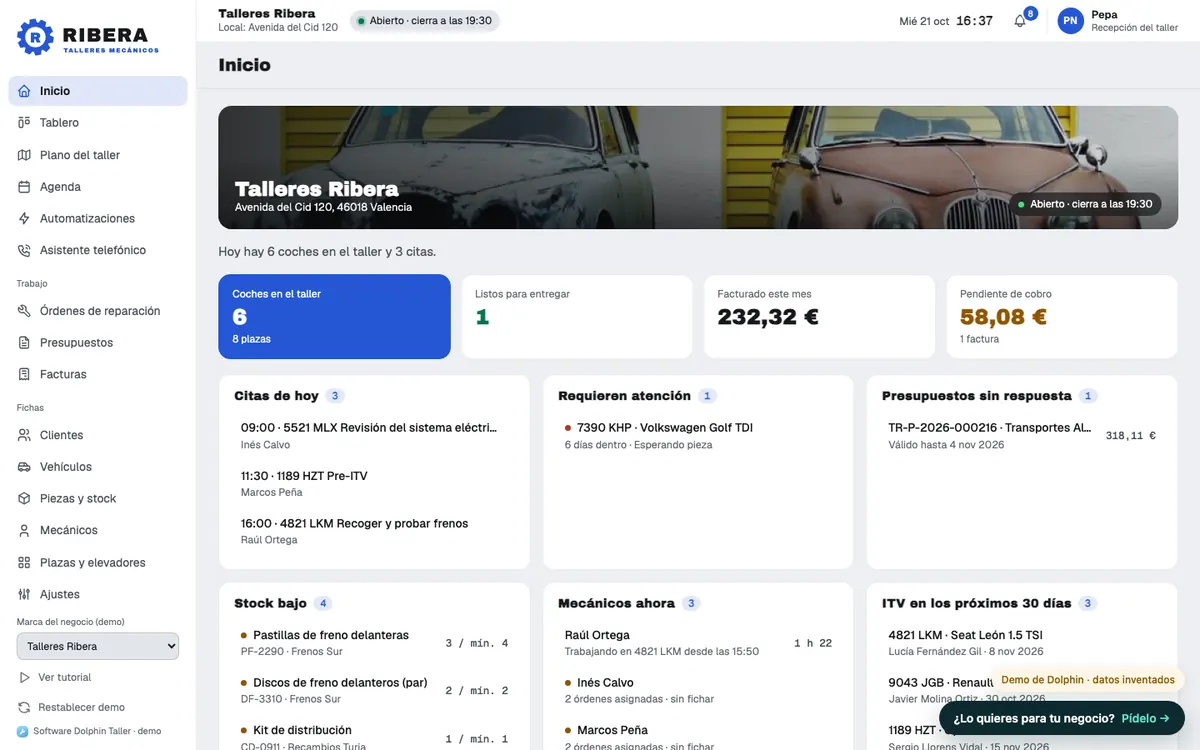Click Discos de freno delanteros (par) row
The image size is (1200, 750).
[x=373, y=690]
